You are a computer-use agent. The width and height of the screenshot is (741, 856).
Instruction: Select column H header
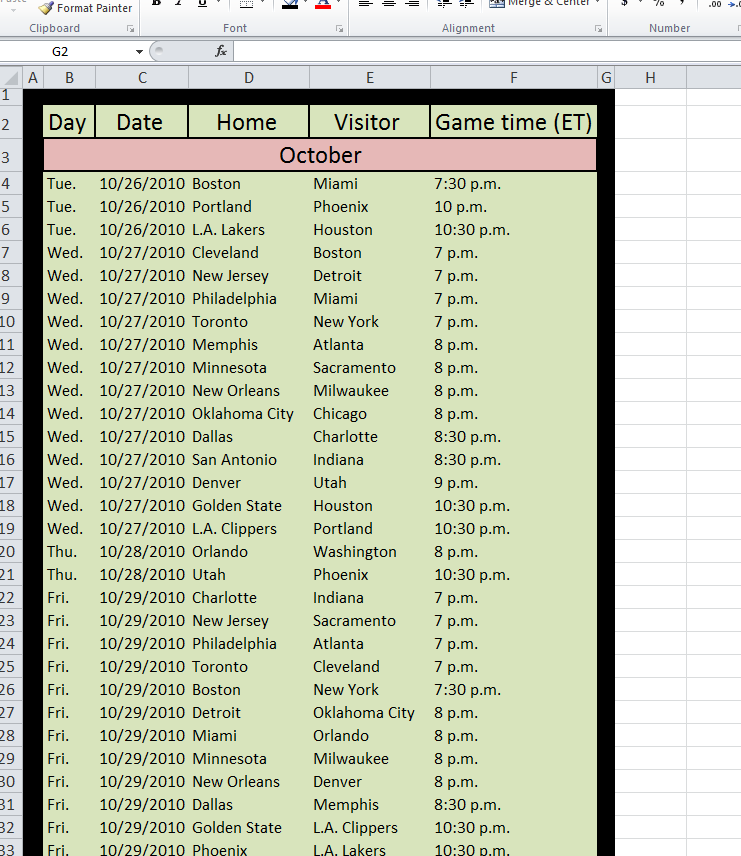(650, 78)
